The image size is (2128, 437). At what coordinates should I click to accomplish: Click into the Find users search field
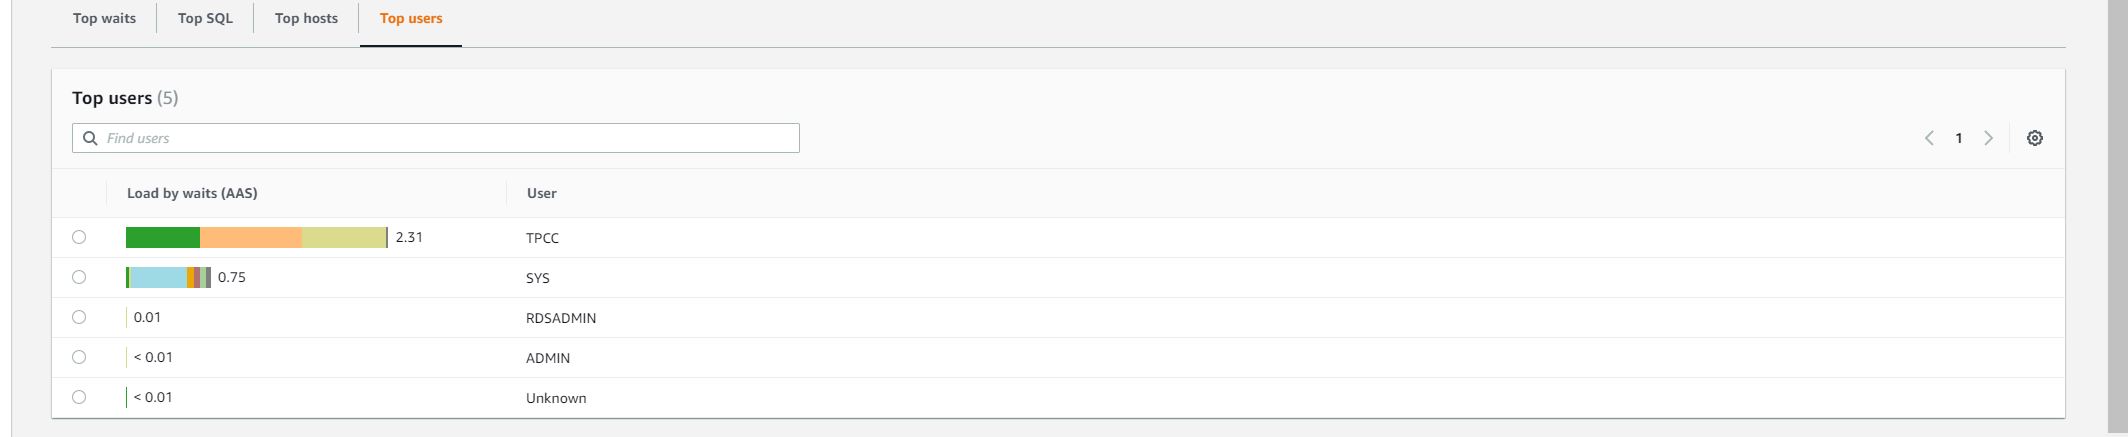pyautogui.click(x=450, y=138)
